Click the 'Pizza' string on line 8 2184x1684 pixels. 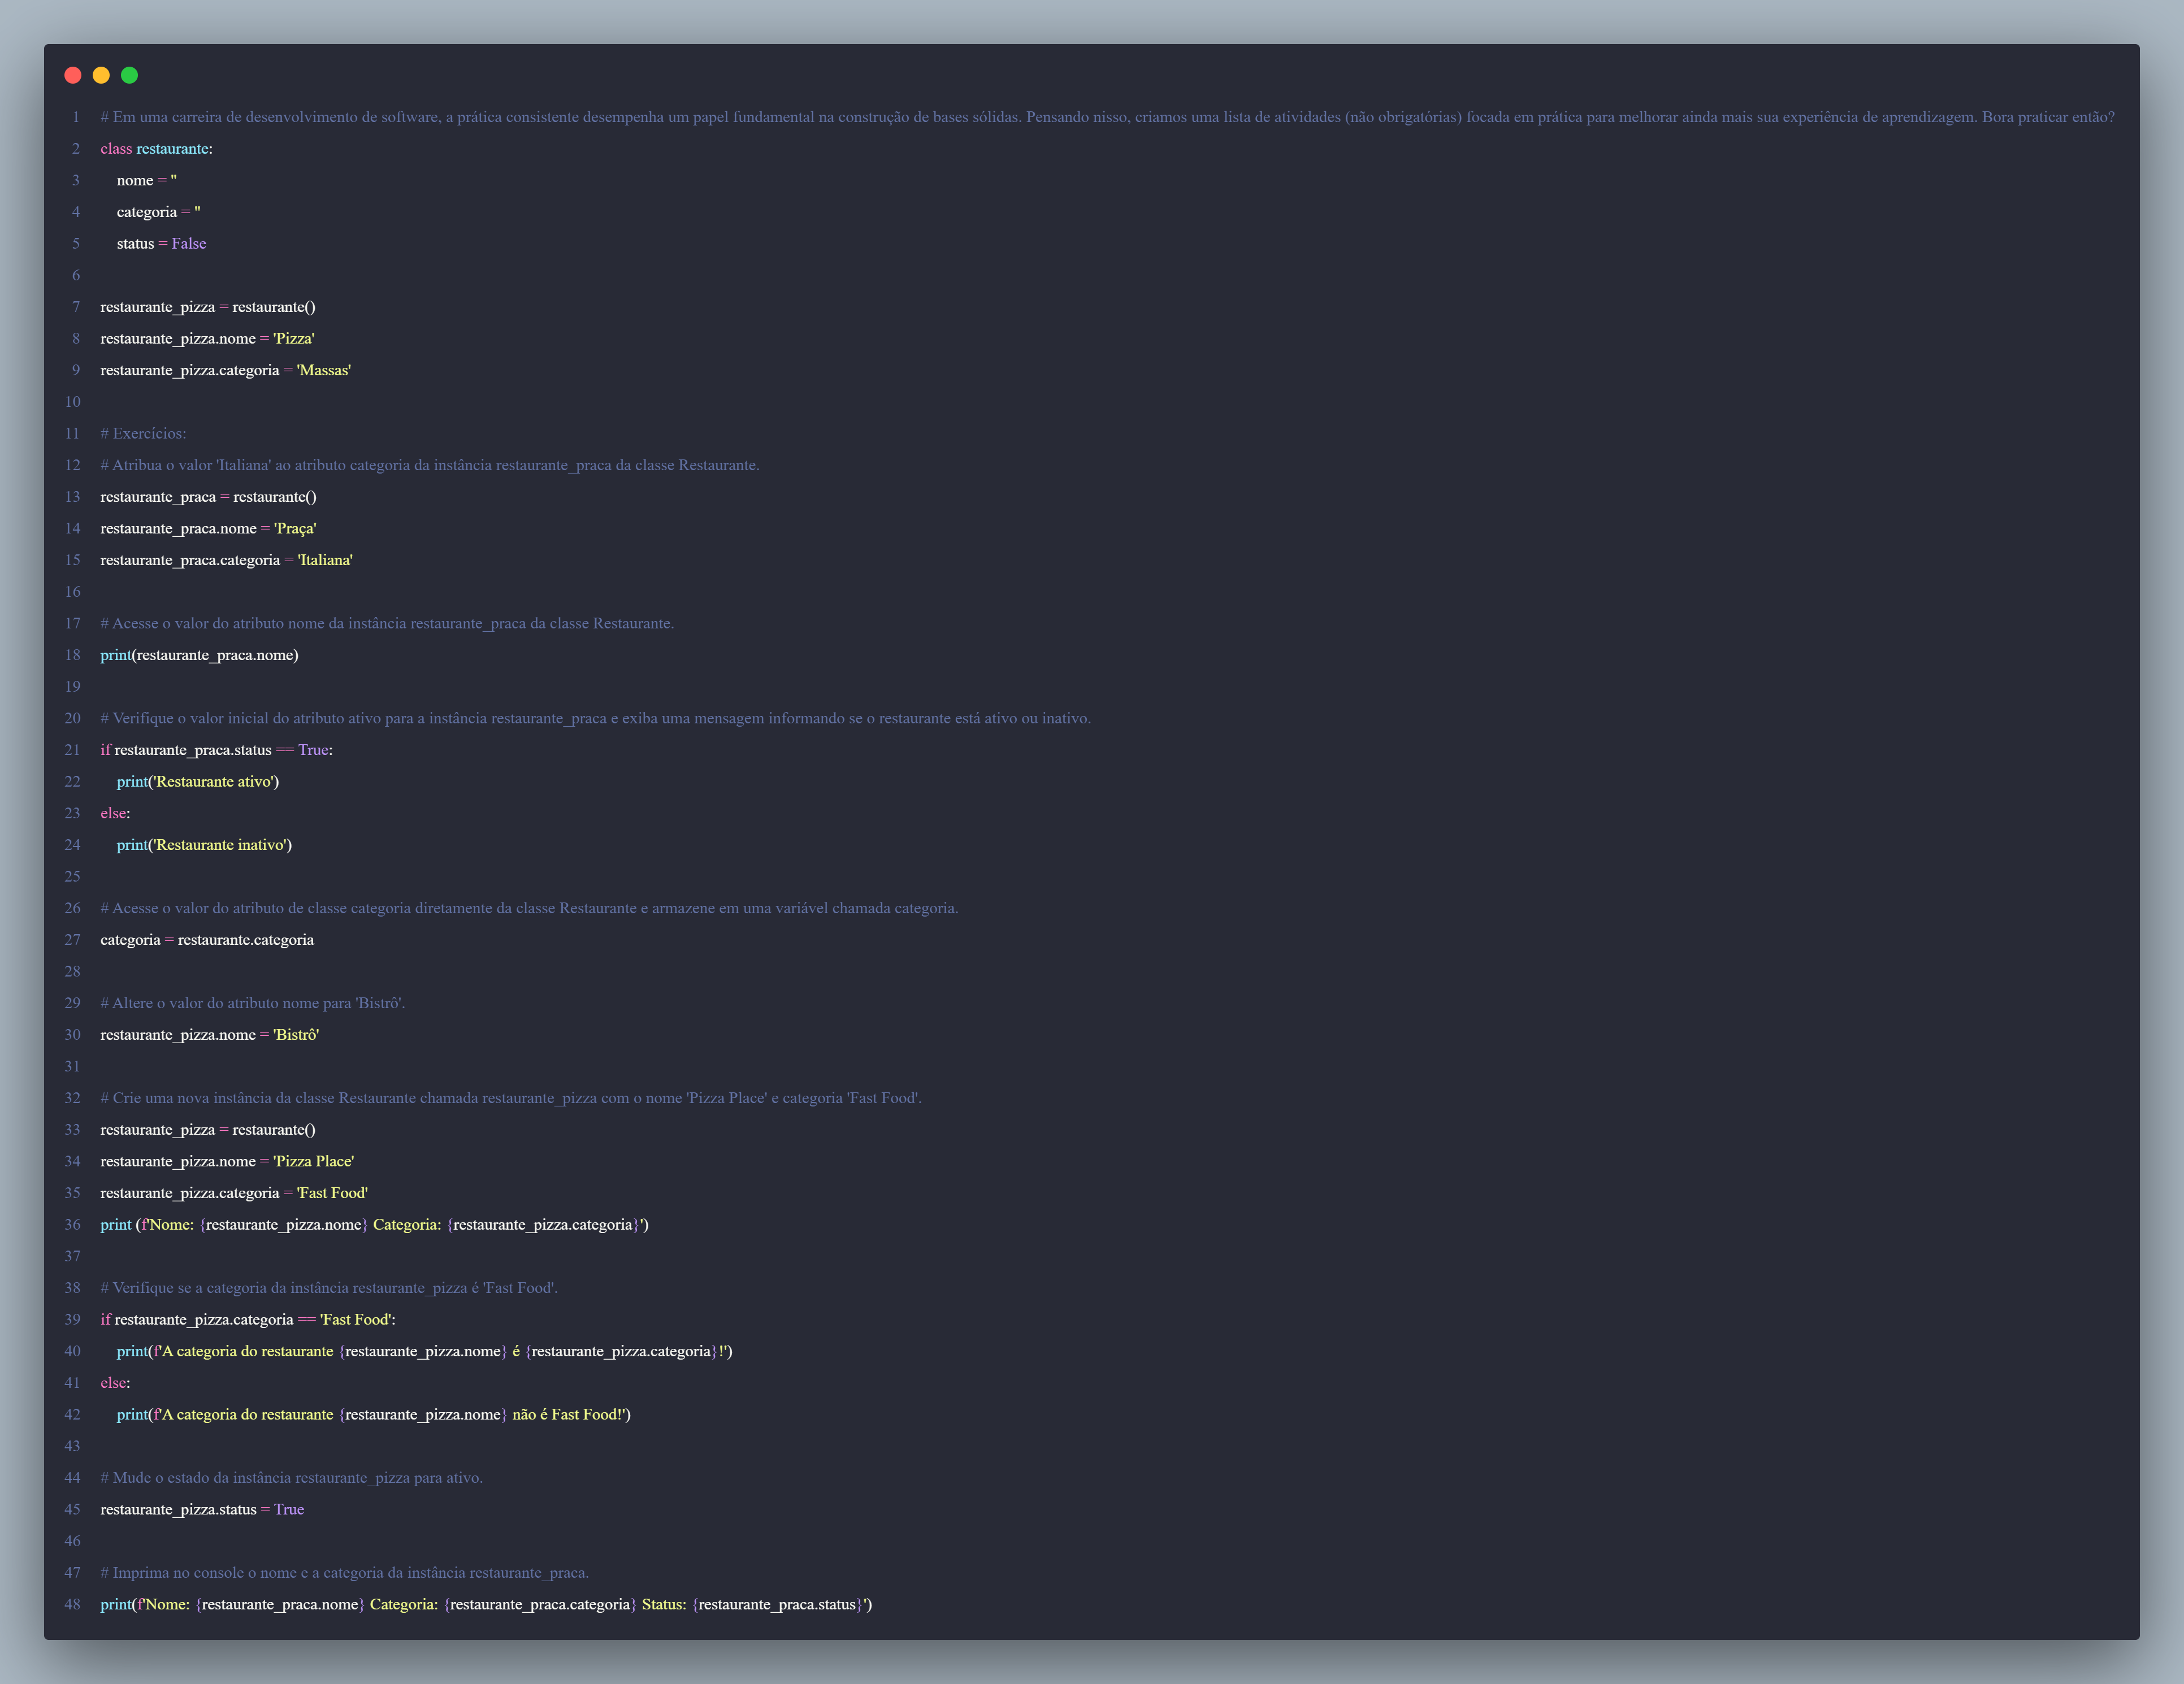(x=294, y=339)
